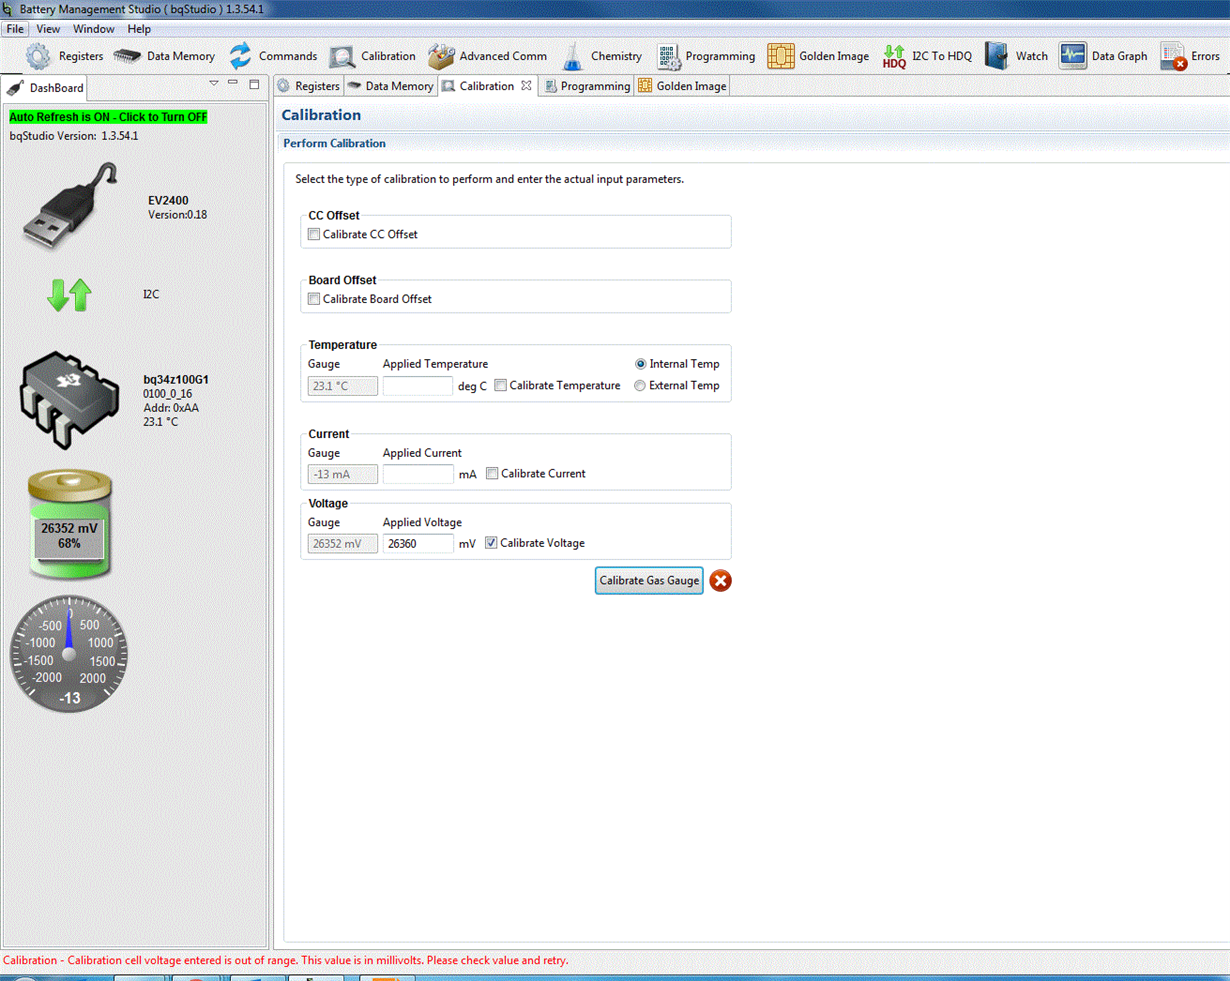The height and width of the screenshot is (981, 1230).
Task: Click the Gauge voltage field showing 26352 mV
Action: (342, 544)
